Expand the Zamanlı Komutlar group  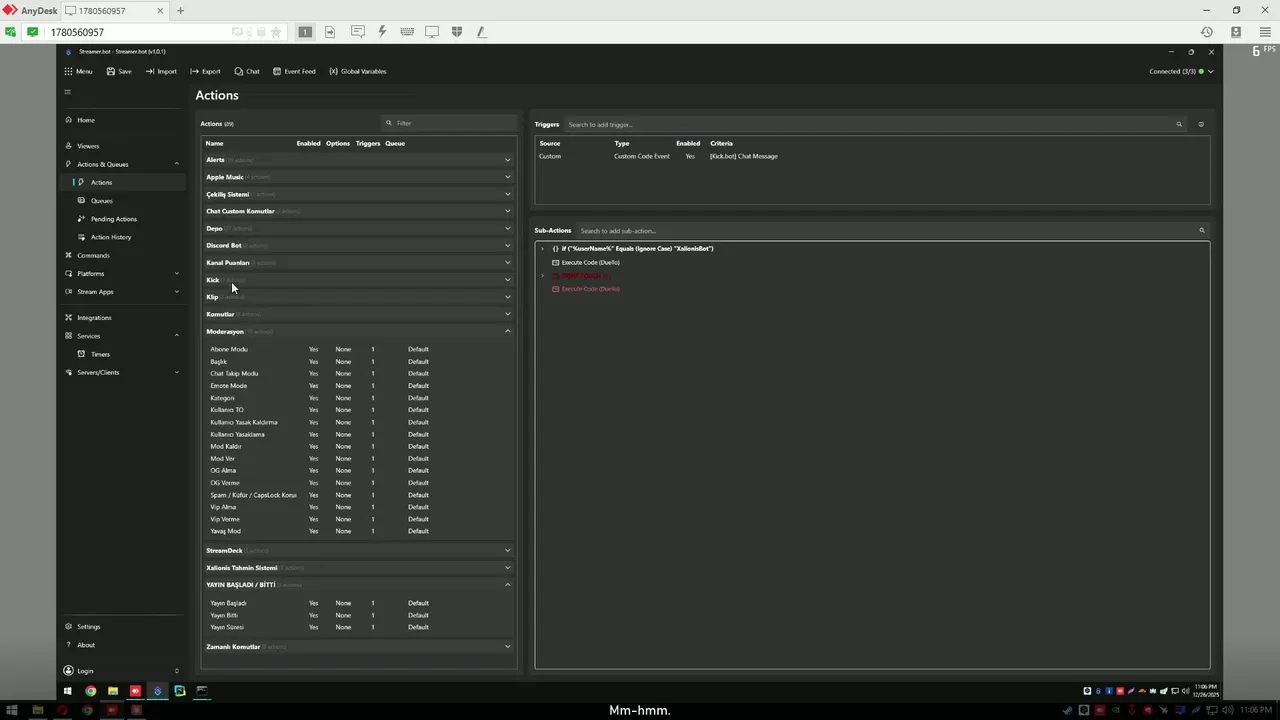pos(508,646)
